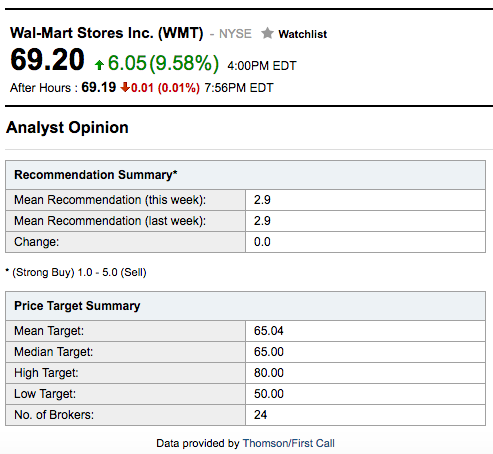493x454 pixels.
Task: Click the Recommendation Summary table header
Action: (x=245, y=175)
